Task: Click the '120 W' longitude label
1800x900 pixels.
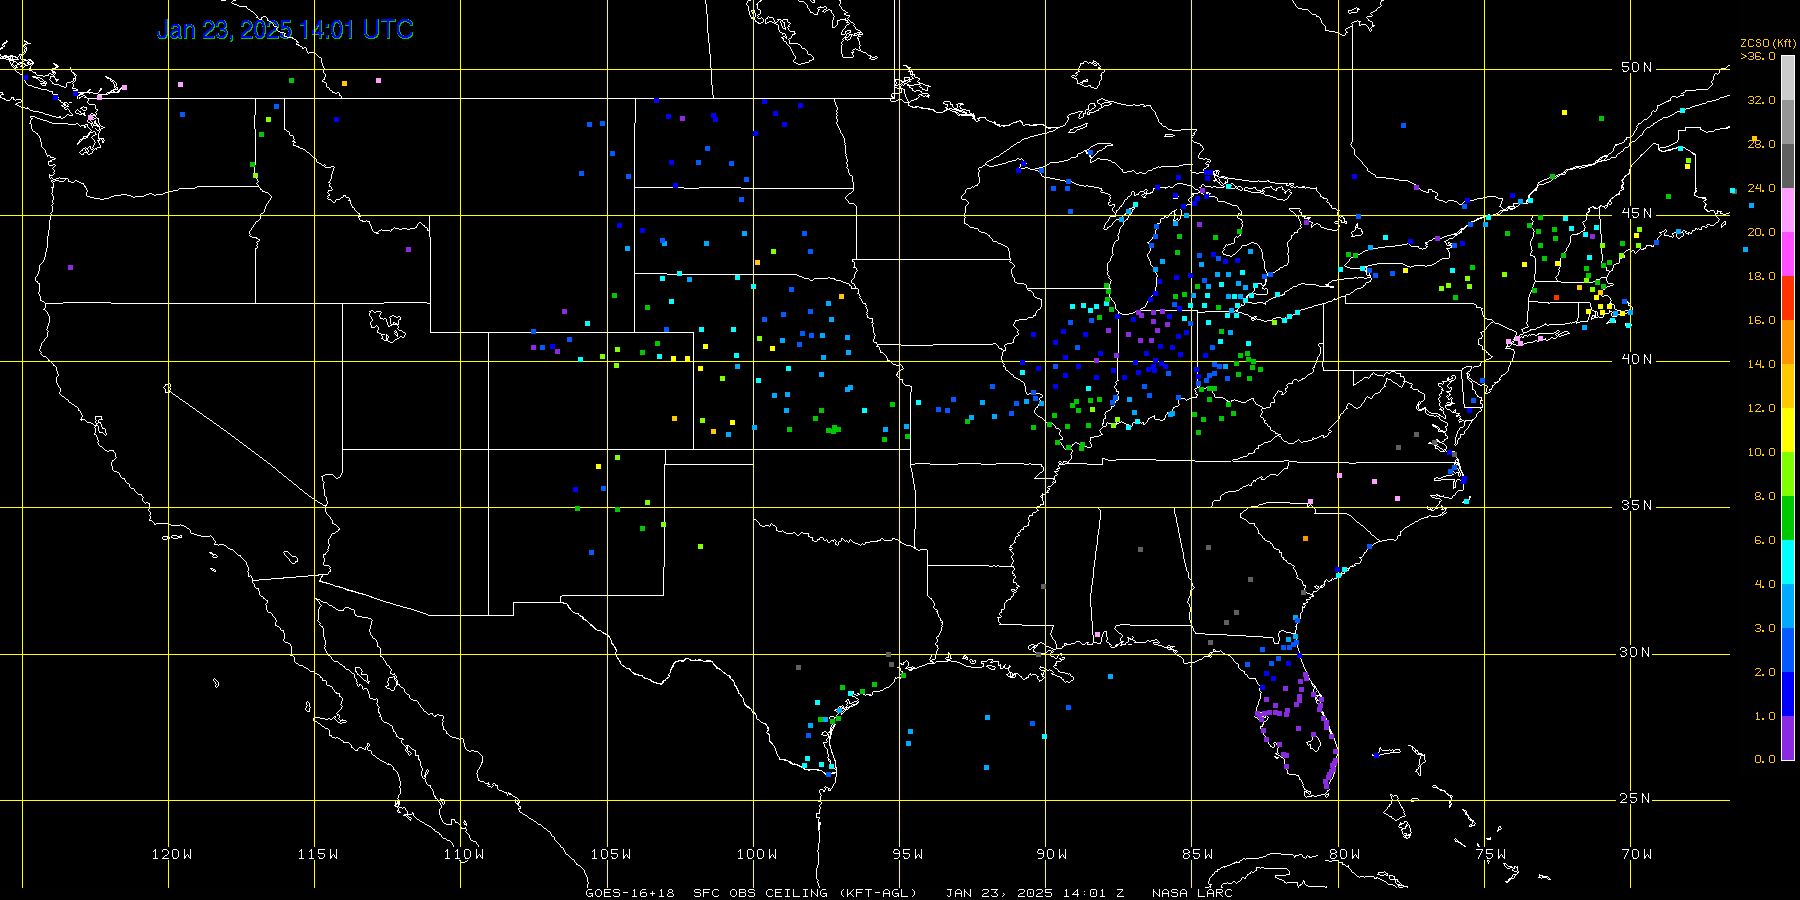Action: [172, 854]
